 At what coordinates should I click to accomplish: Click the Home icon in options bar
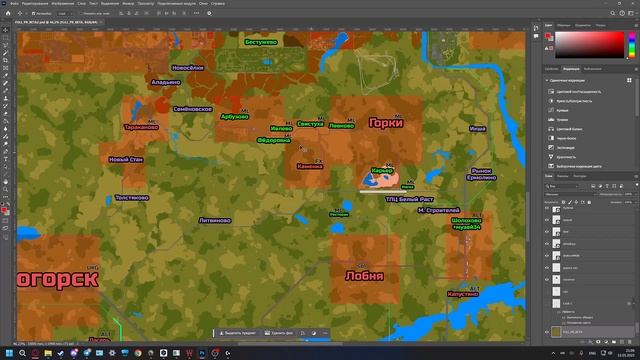point(8,13)
